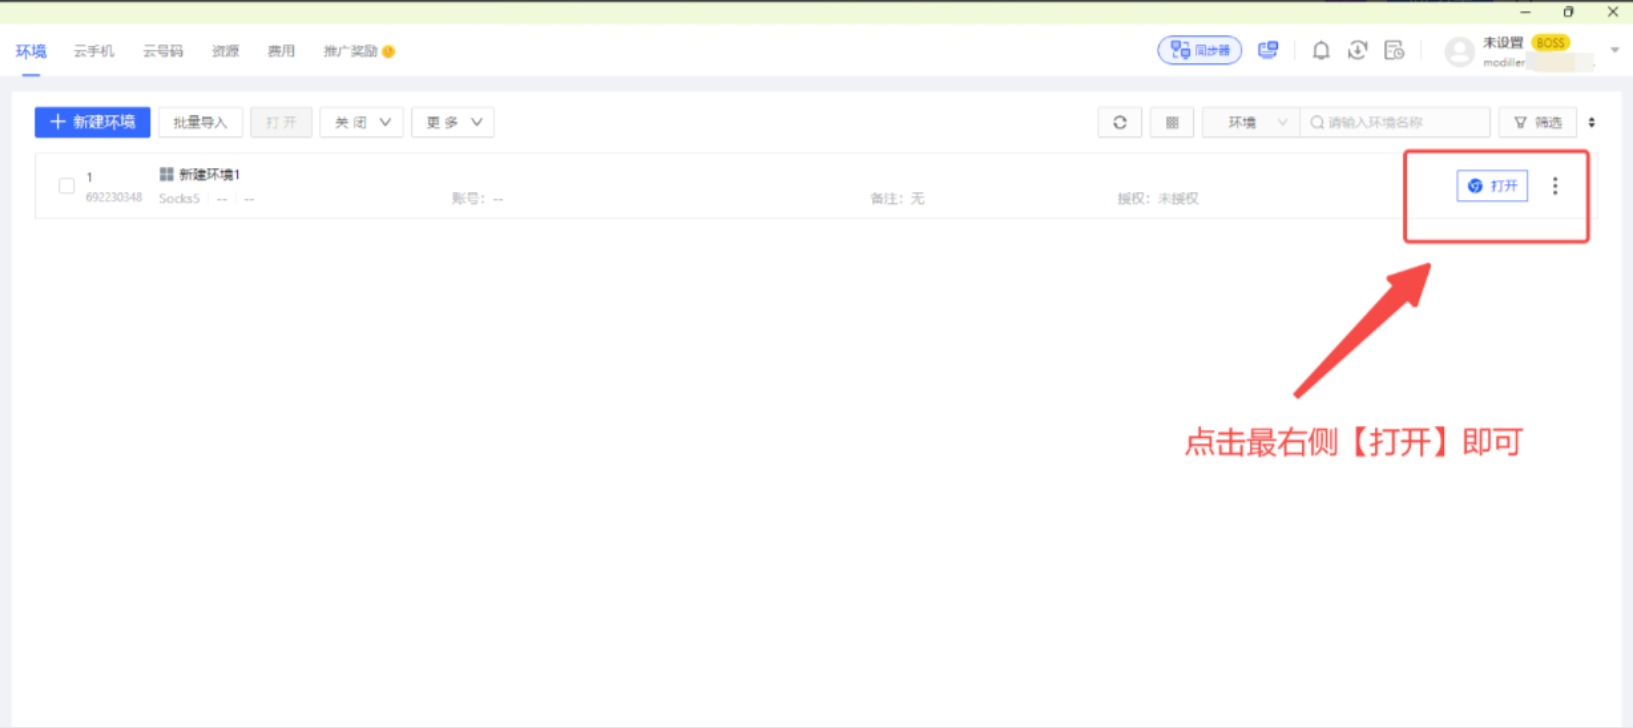Open the scheduled tasks log icon

click(1394, 51)
